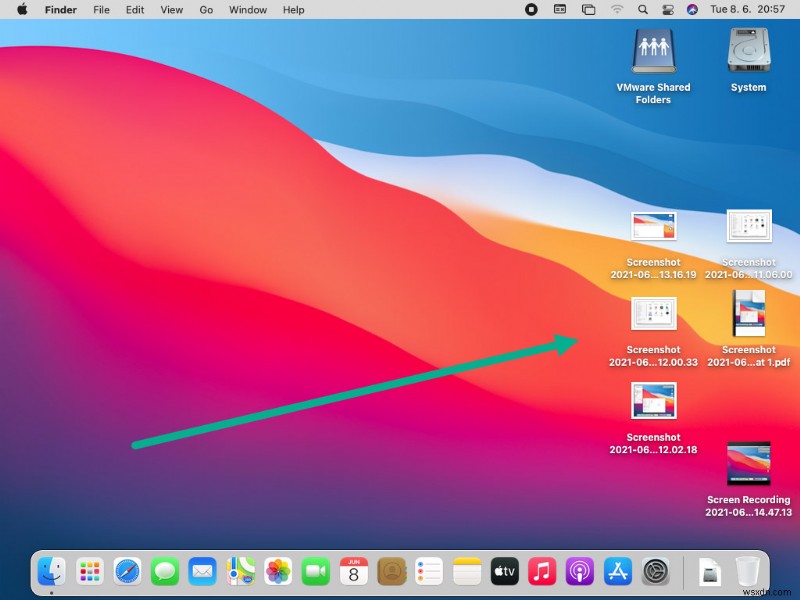Stop the active screen recording
The image size is (800, 600).
point(531,9)
